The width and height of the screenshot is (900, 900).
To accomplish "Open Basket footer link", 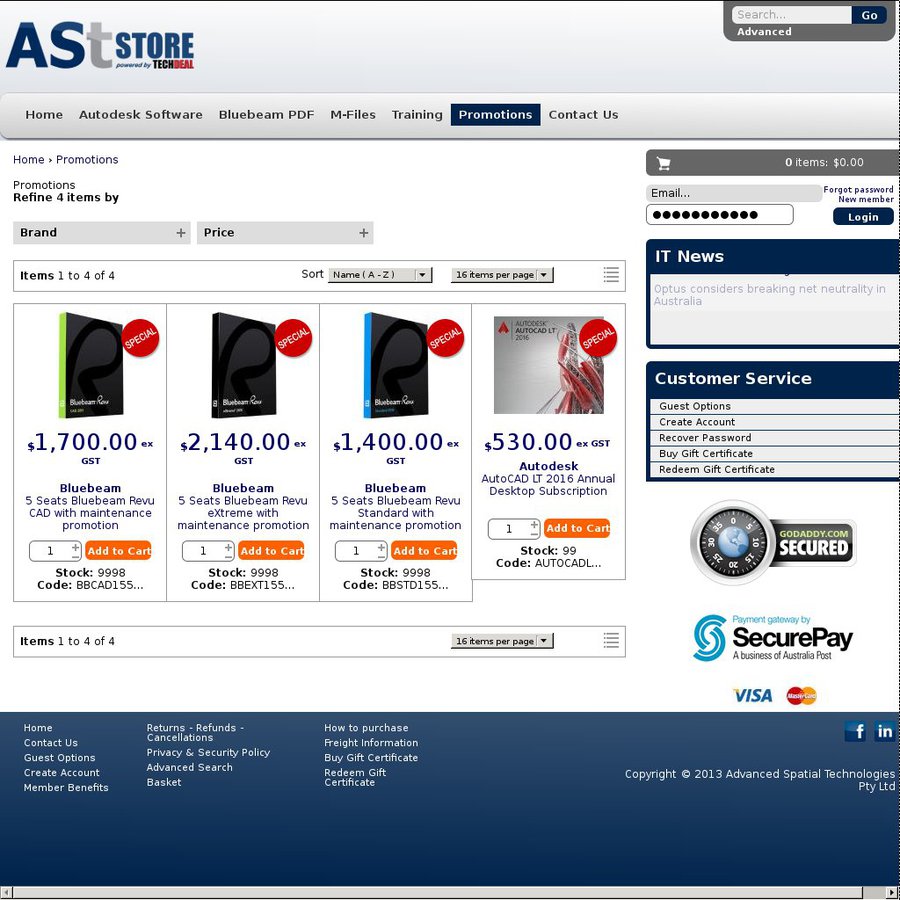I will click(x=164, y=782).
